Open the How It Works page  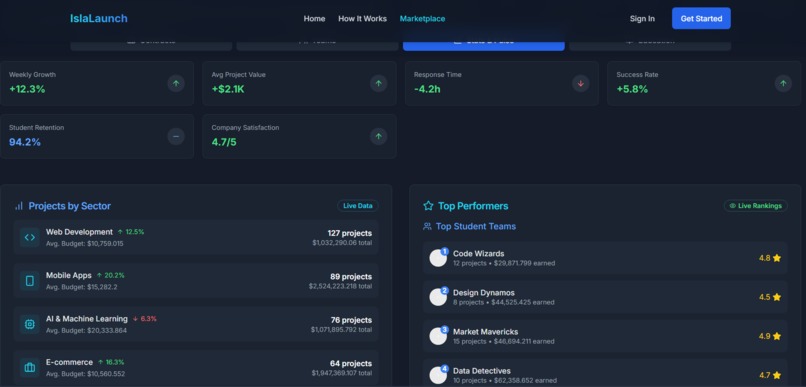(362, 19)
